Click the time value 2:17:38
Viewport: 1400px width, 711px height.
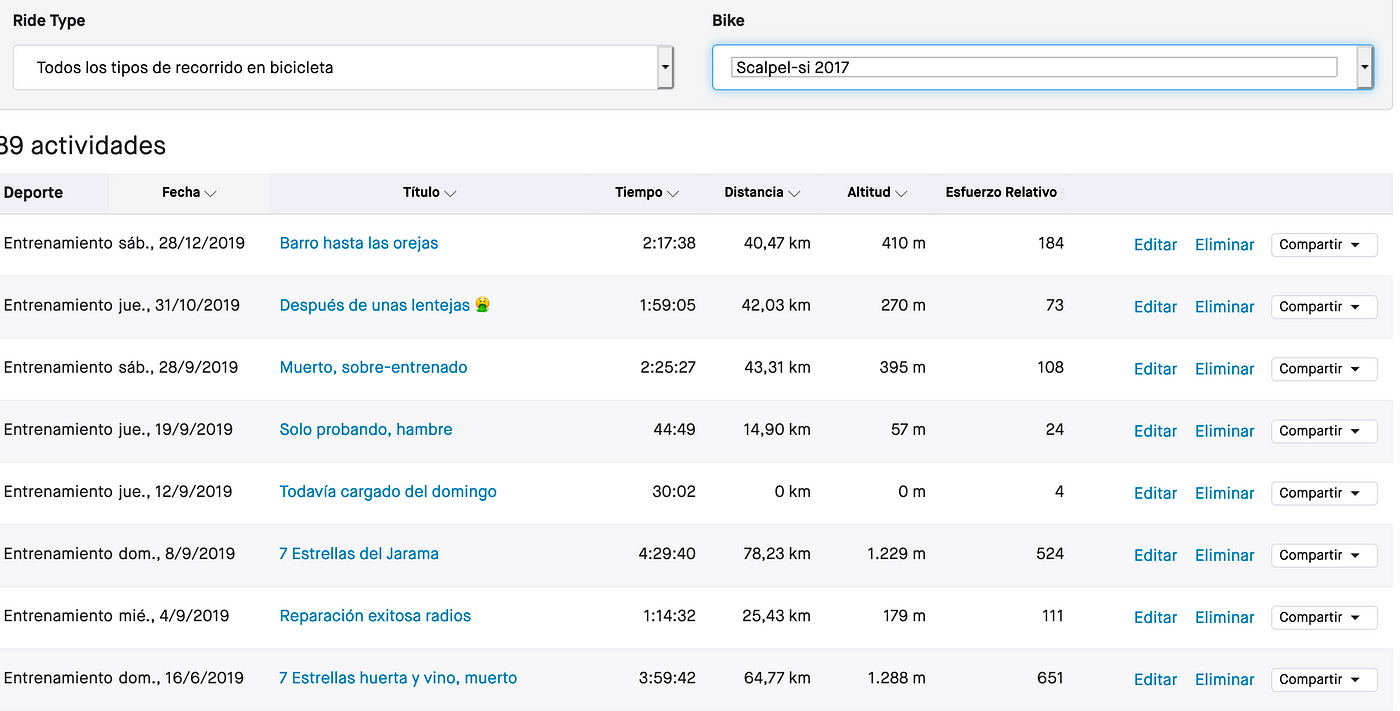pyautogui.click(x=667, y=243)
